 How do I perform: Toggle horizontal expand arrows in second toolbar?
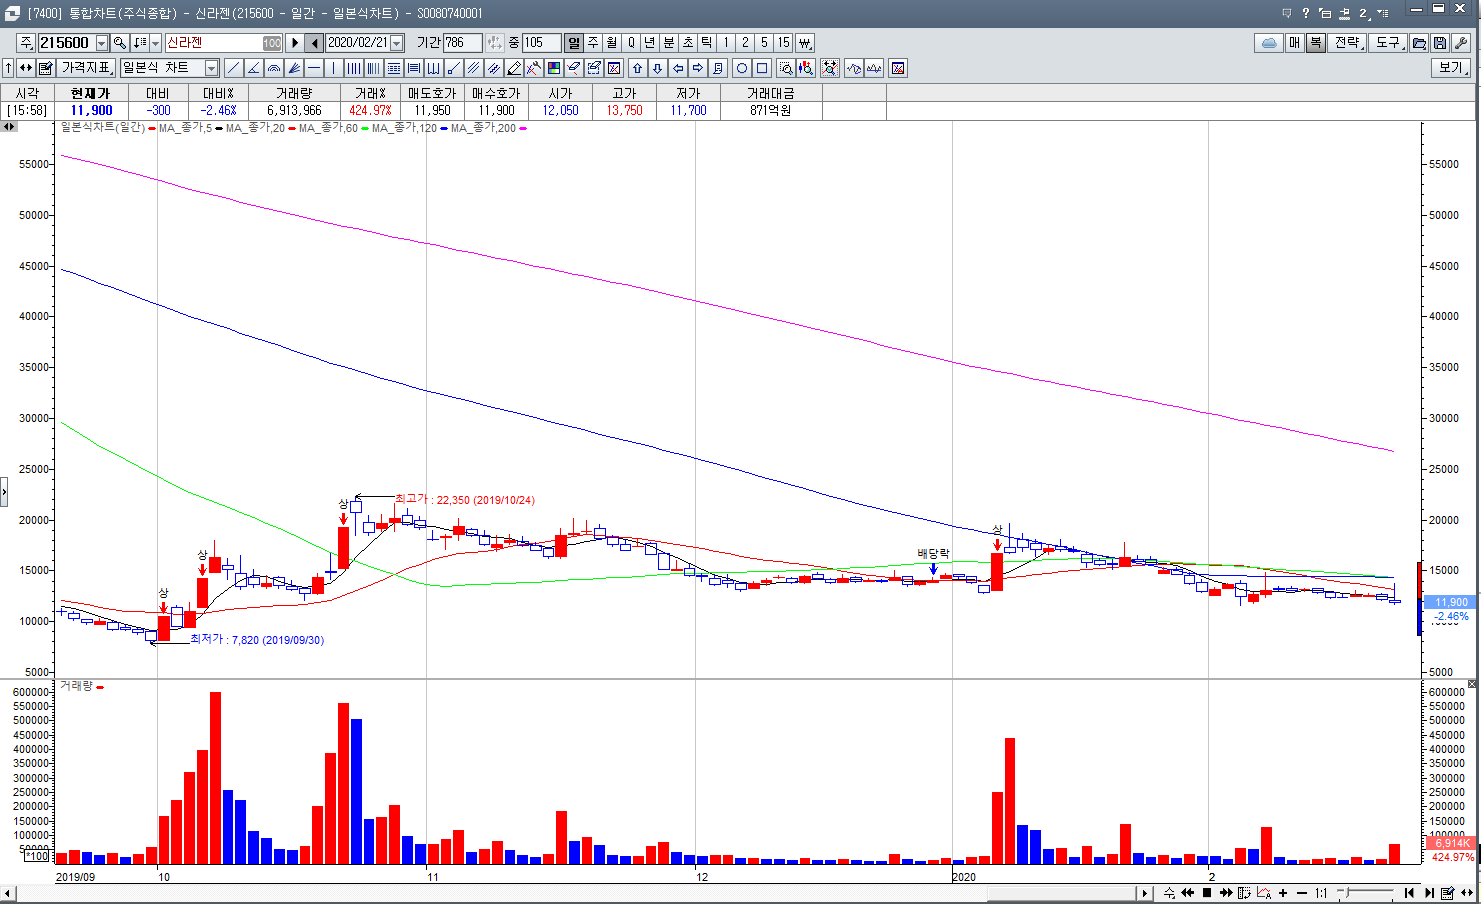coord(25,68)
